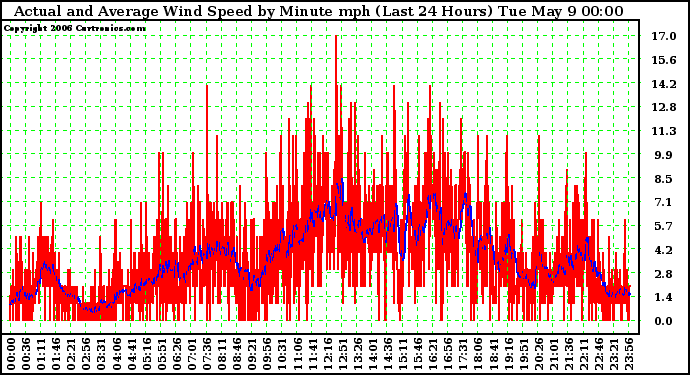Click the 07:01 time axis label
This screenshot has width=690, height=375.
pos(191,354)
